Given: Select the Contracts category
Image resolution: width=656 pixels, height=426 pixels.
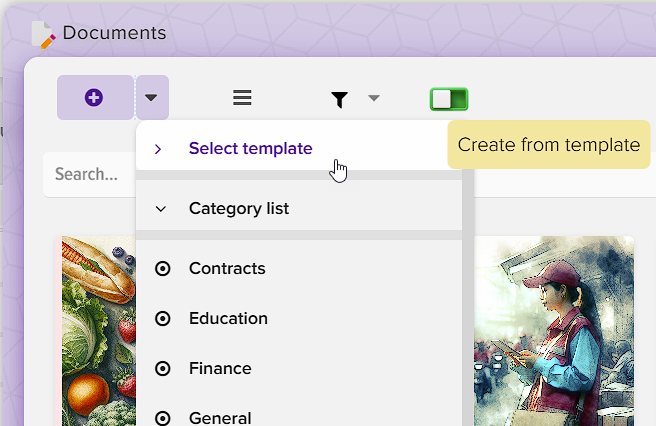Looking at the screenshot, I should click(x=299, y=268).
